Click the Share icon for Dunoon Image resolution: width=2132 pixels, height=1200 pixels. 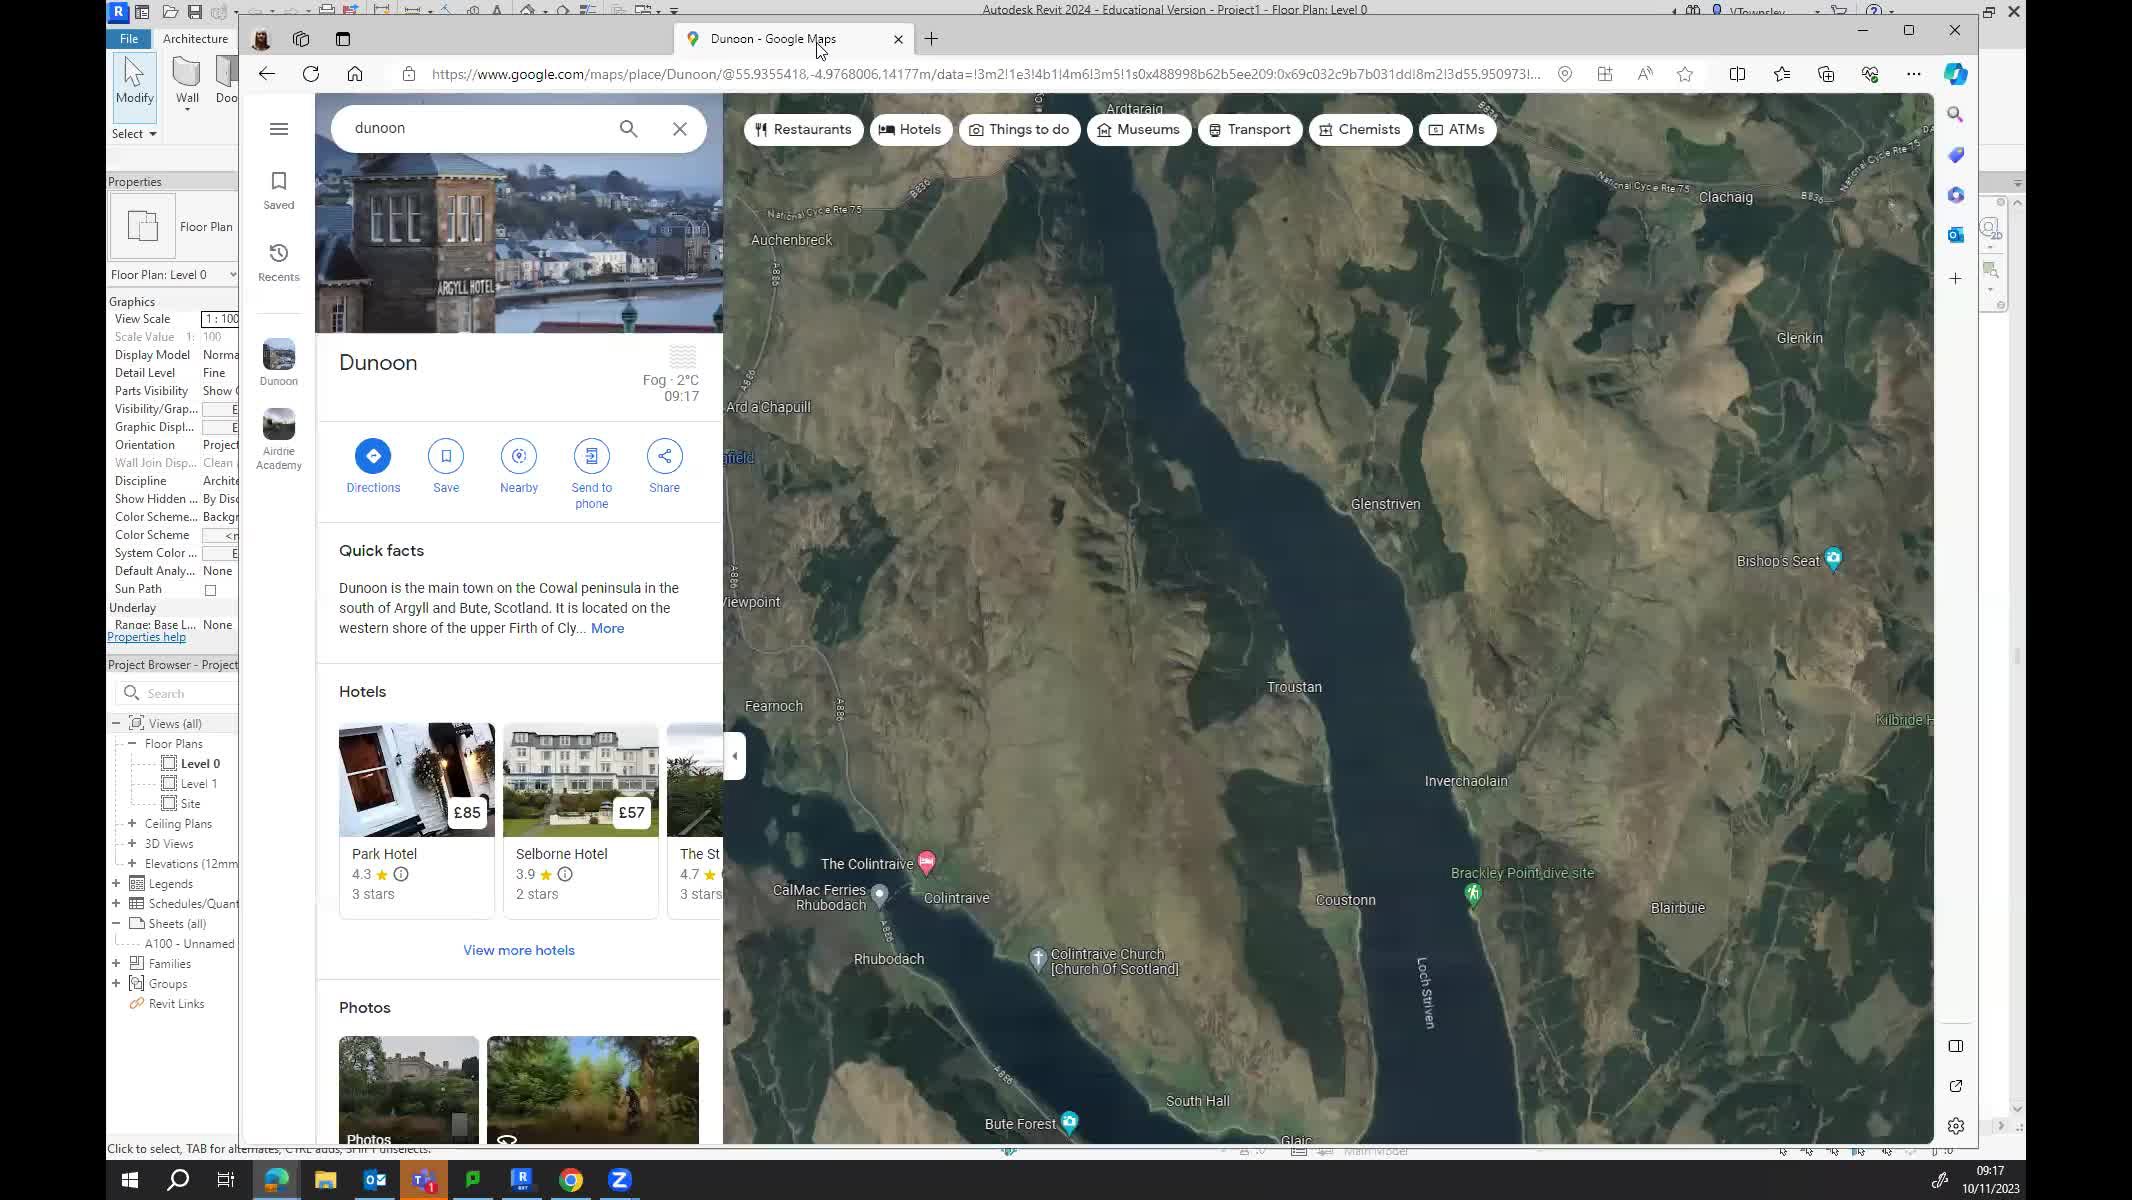[664, 456]
